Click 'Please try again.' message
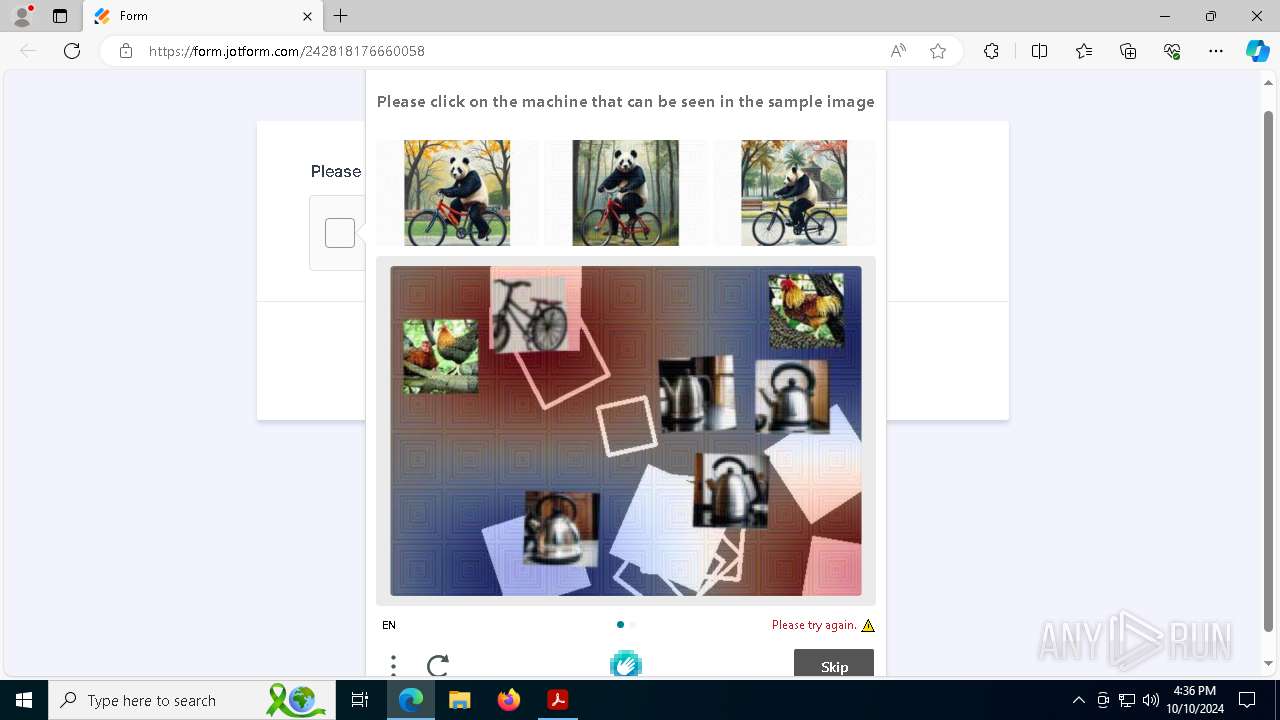The image size is (1280, 720). (x=814, y=625)
